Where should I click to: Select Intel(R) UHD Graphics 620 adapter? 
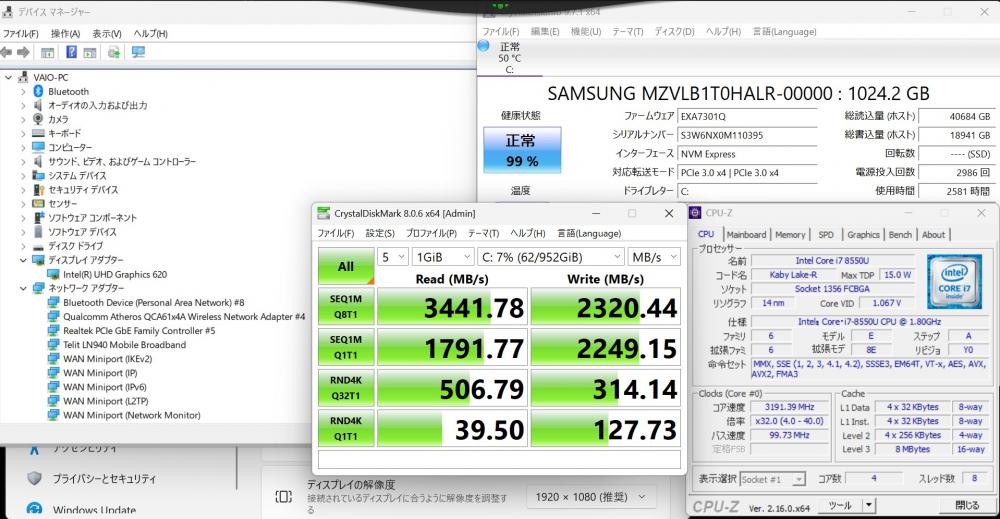pyautogui.click(x=115, y=274)
